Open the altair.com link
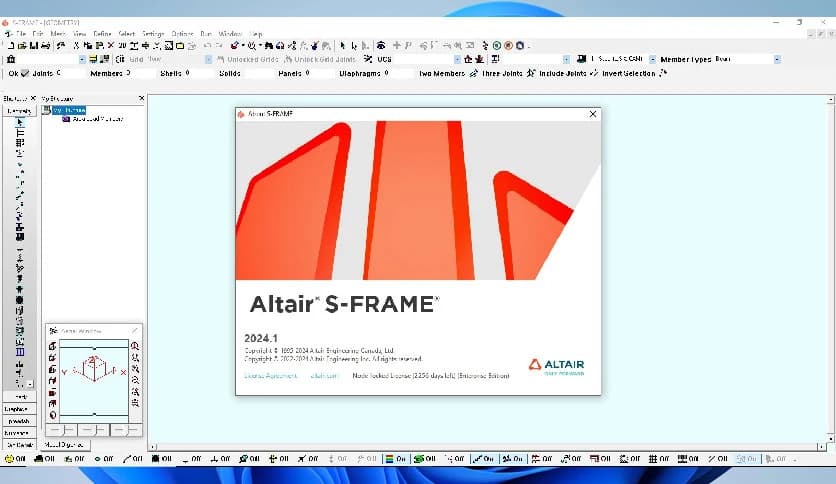 (324, 375)
